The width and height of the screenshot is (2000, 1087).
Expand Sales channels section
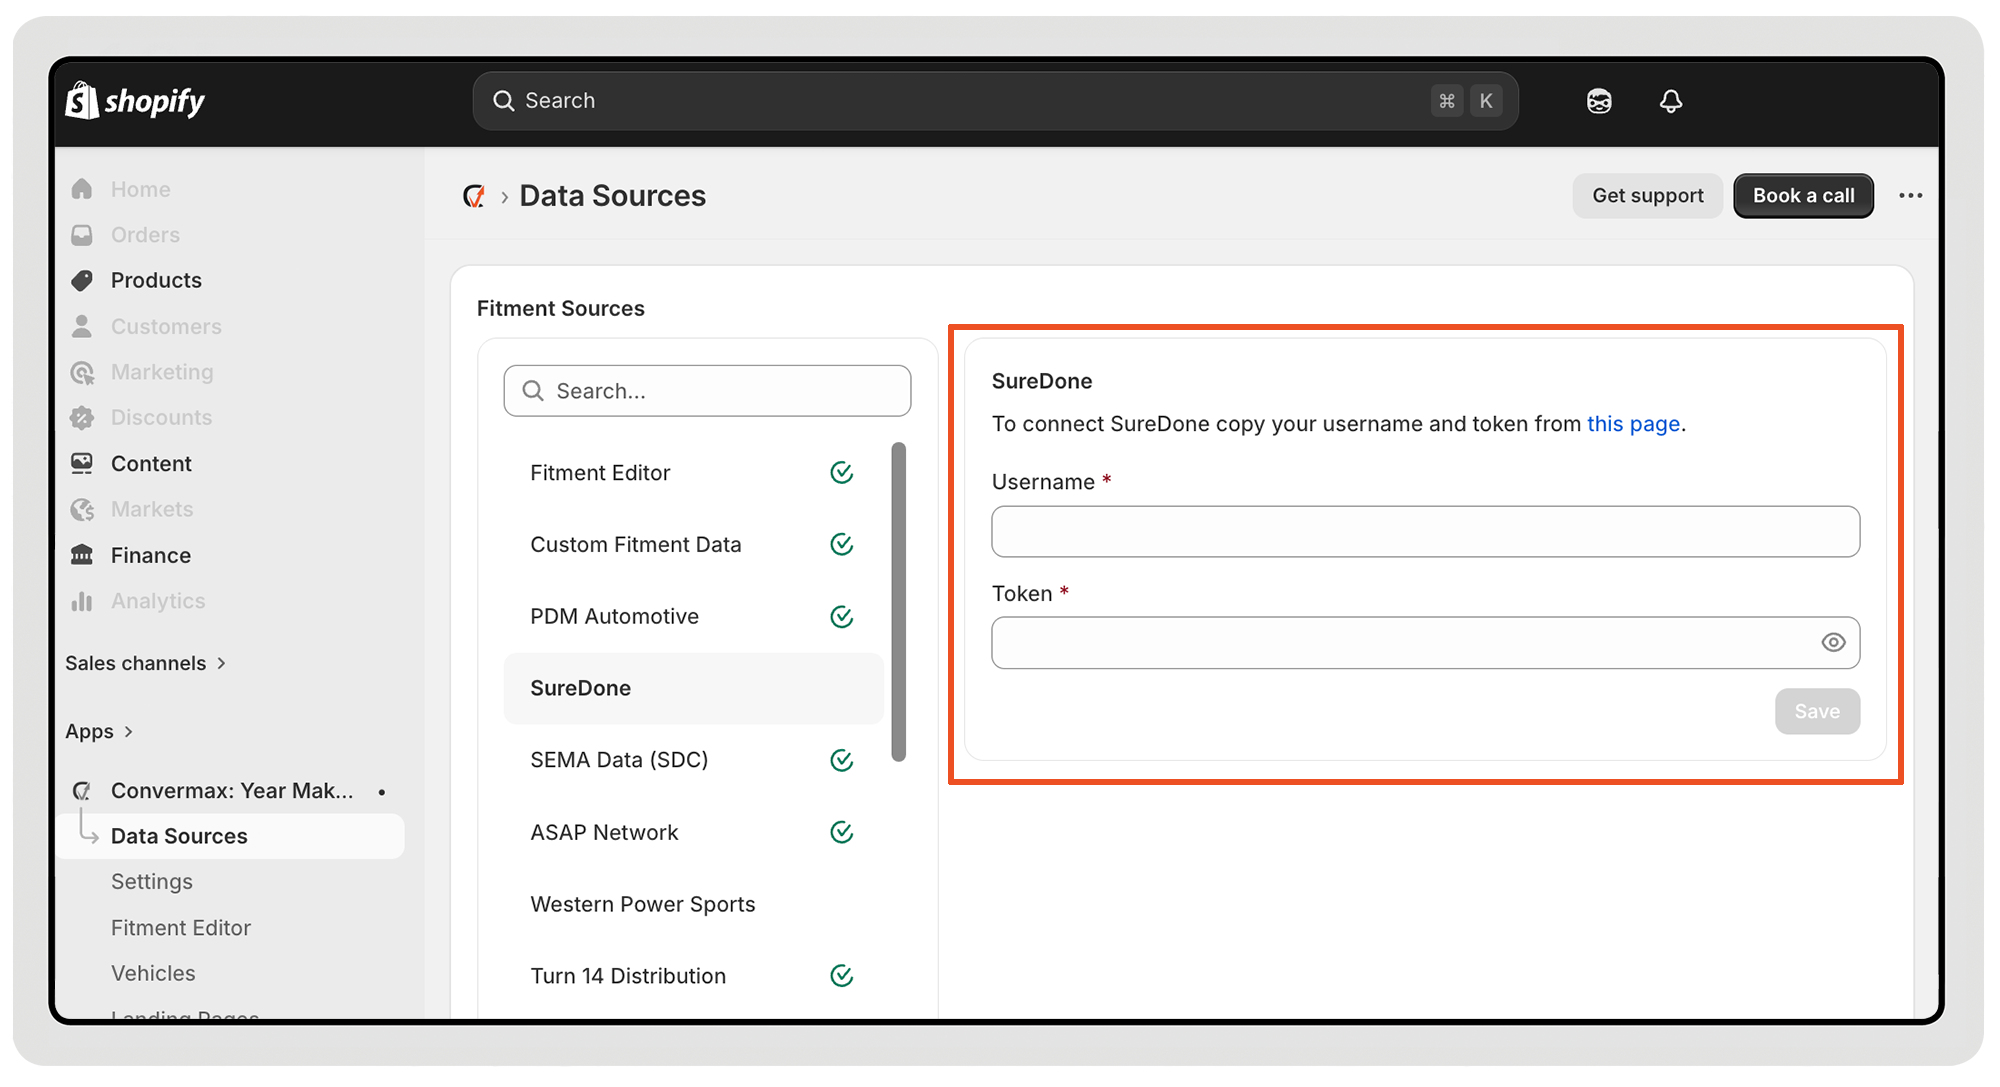click(145, 663)
